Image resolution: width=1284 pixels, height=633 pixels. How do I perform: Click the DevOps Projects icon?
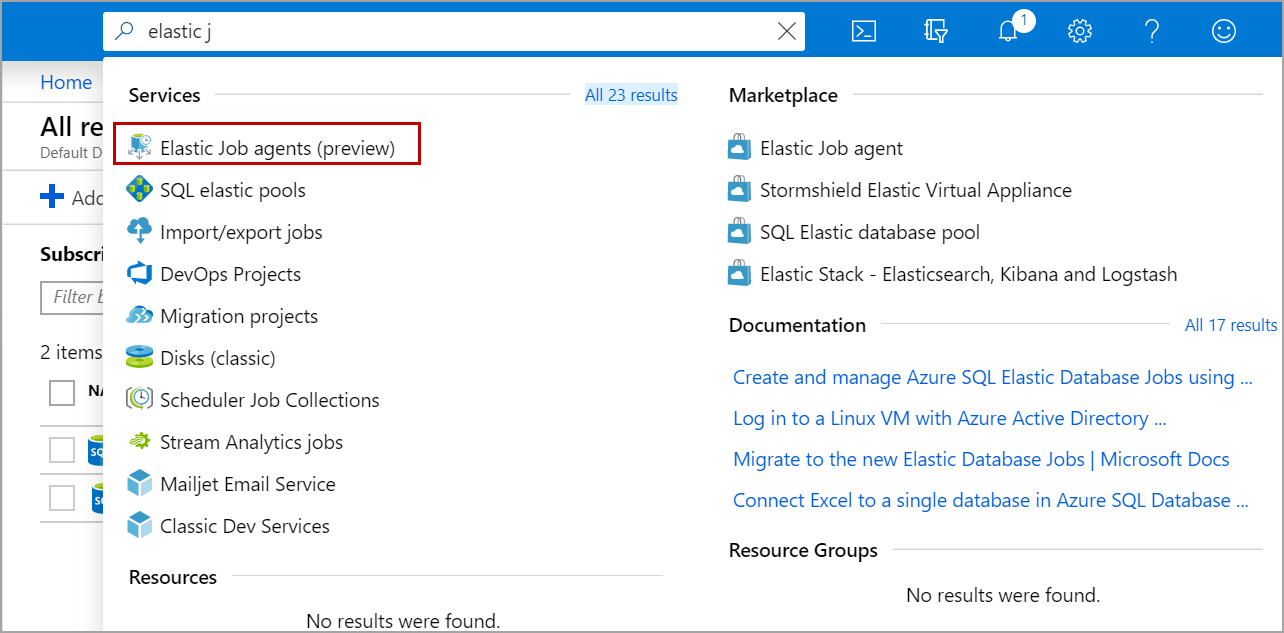pos(140,274)
